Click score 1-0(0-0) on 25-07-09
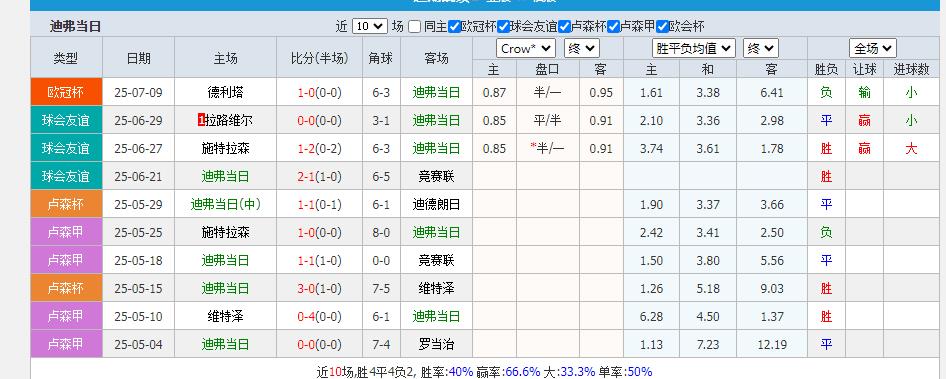Image resolution: width=946 pixels, height=379 pixels. 319,93
